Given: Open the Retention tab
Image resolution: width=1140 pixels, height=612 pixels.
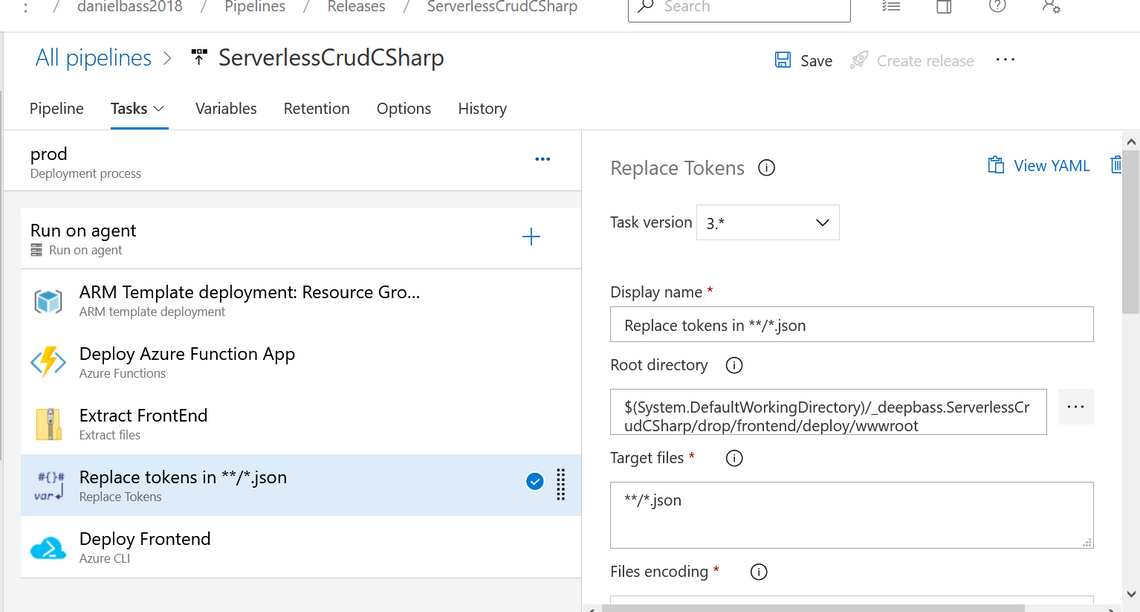Looking at the screenshot, I should 316,108.
